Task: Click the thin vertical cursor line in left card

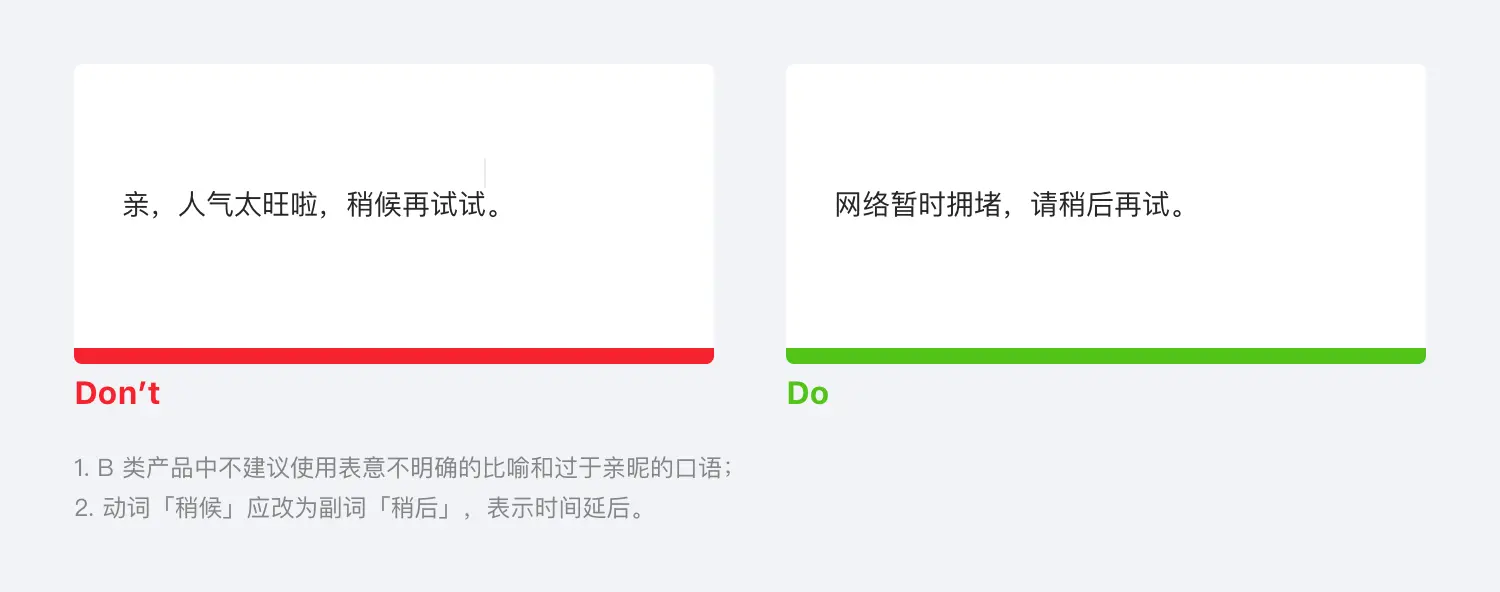Action: 485,172
